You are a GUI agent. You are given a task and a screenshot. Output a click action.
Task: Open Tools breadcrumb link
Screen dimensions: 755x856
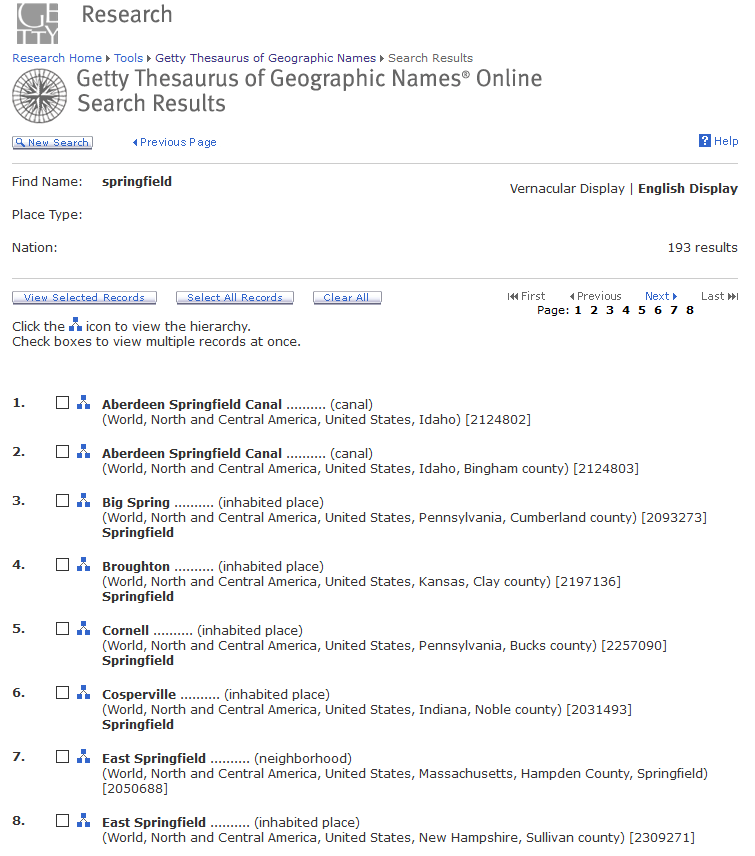pyautogui.click(x=128, y=58)
